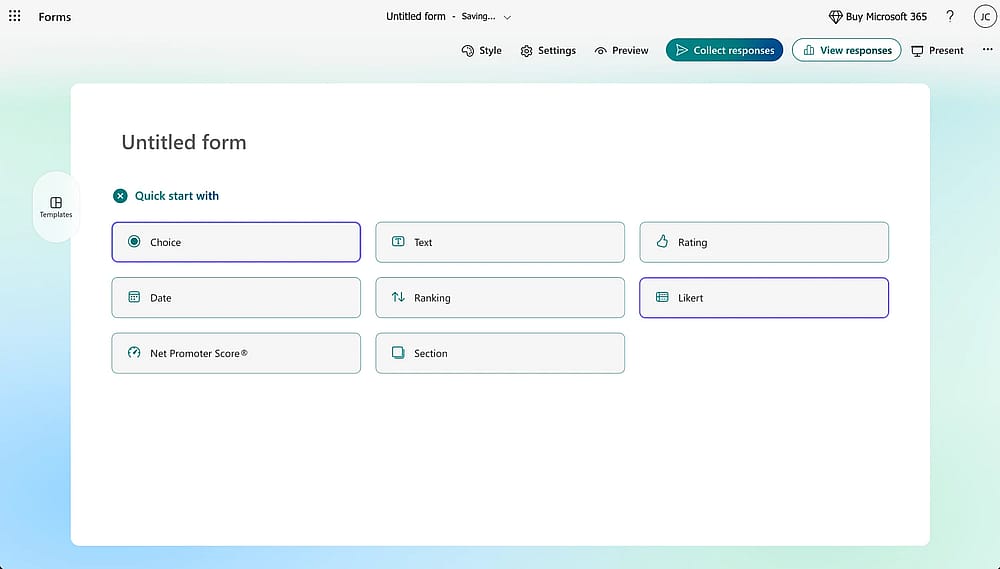Preview the form
1000x569 pixels.
(621, 50)
